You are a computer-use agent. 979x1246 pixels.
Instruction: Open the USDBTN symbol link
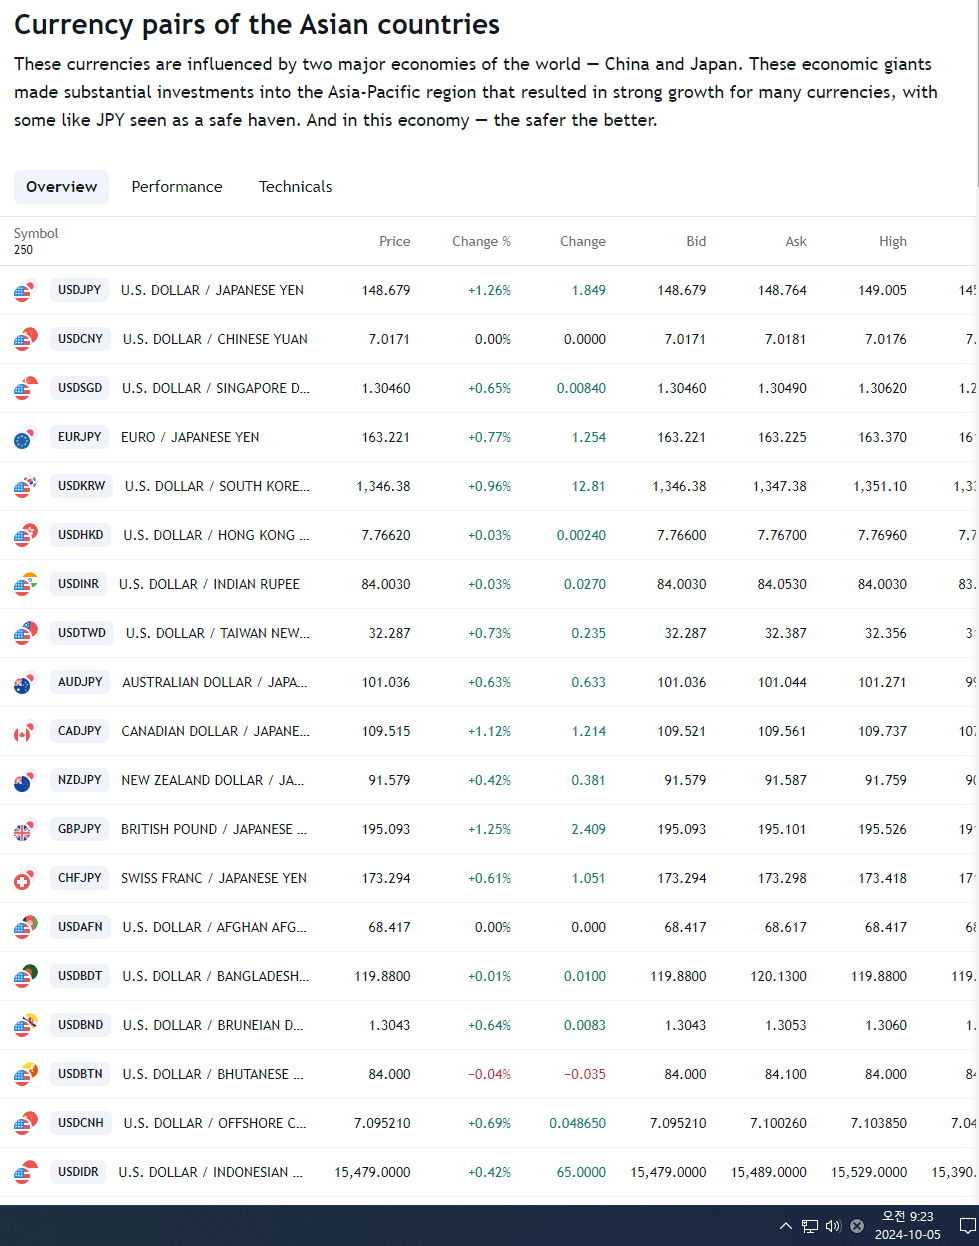80,1074
